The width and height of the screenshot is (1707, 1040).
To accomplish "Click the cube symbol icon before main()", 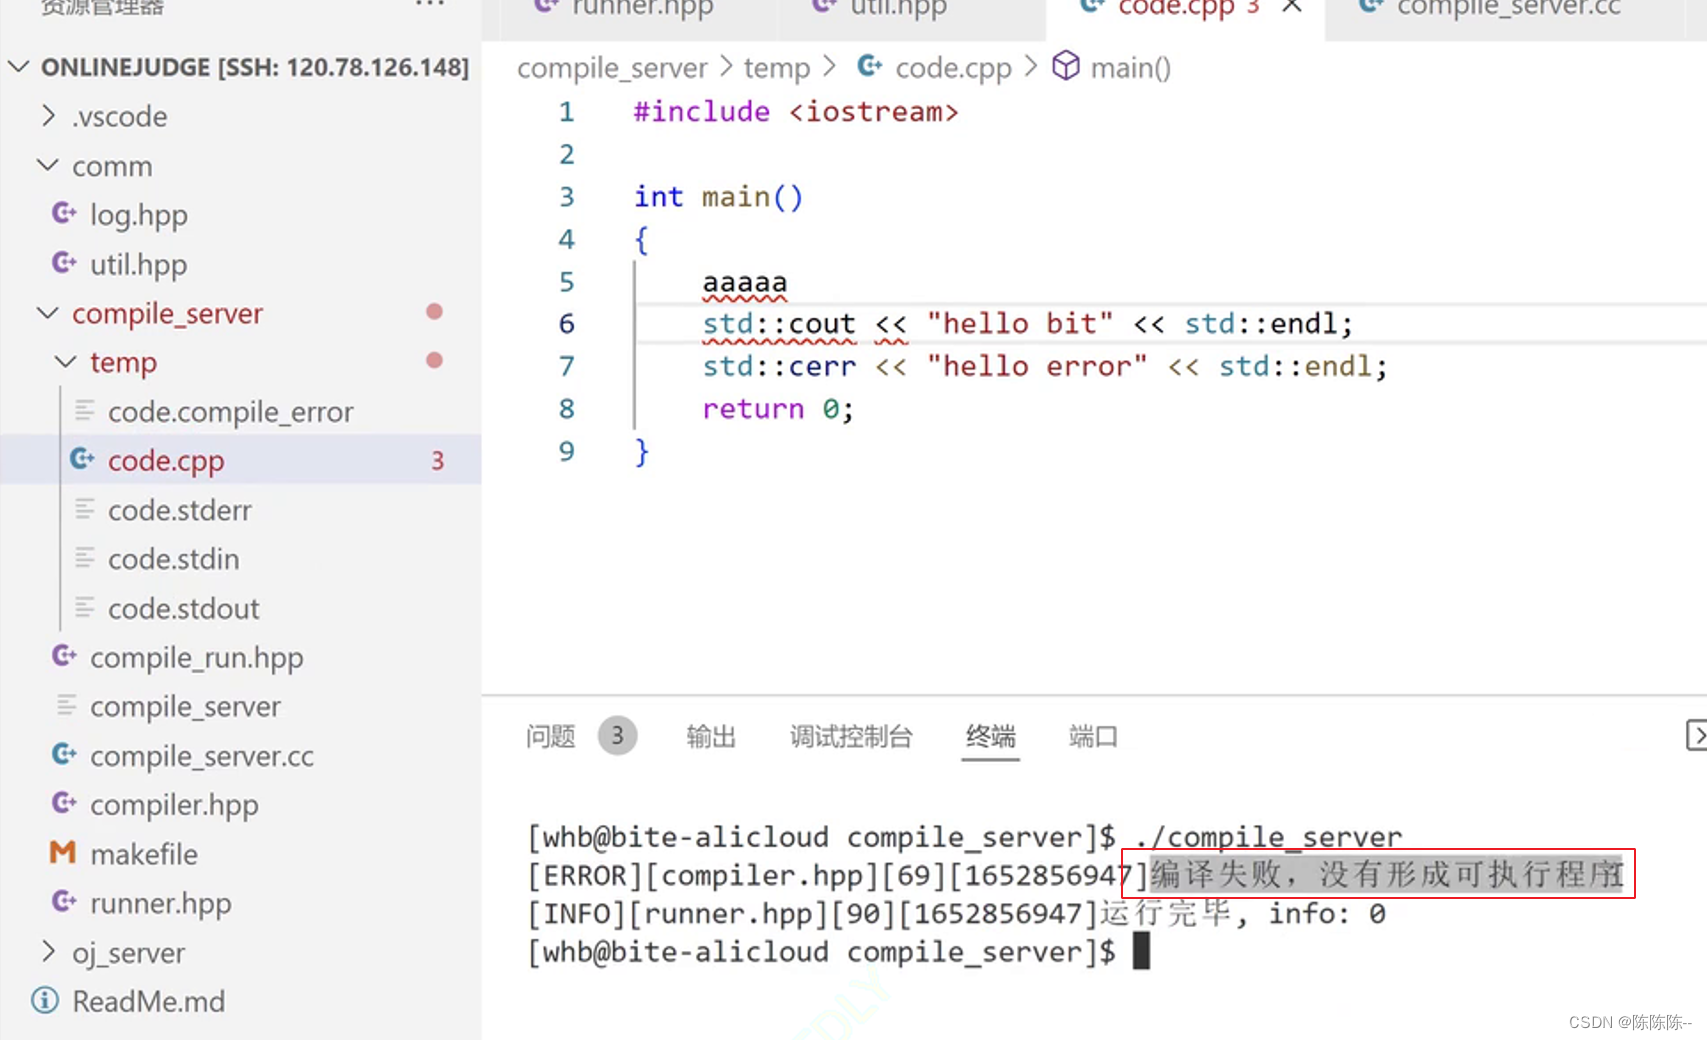I will pyautogui.click(x=1066, y=66).
